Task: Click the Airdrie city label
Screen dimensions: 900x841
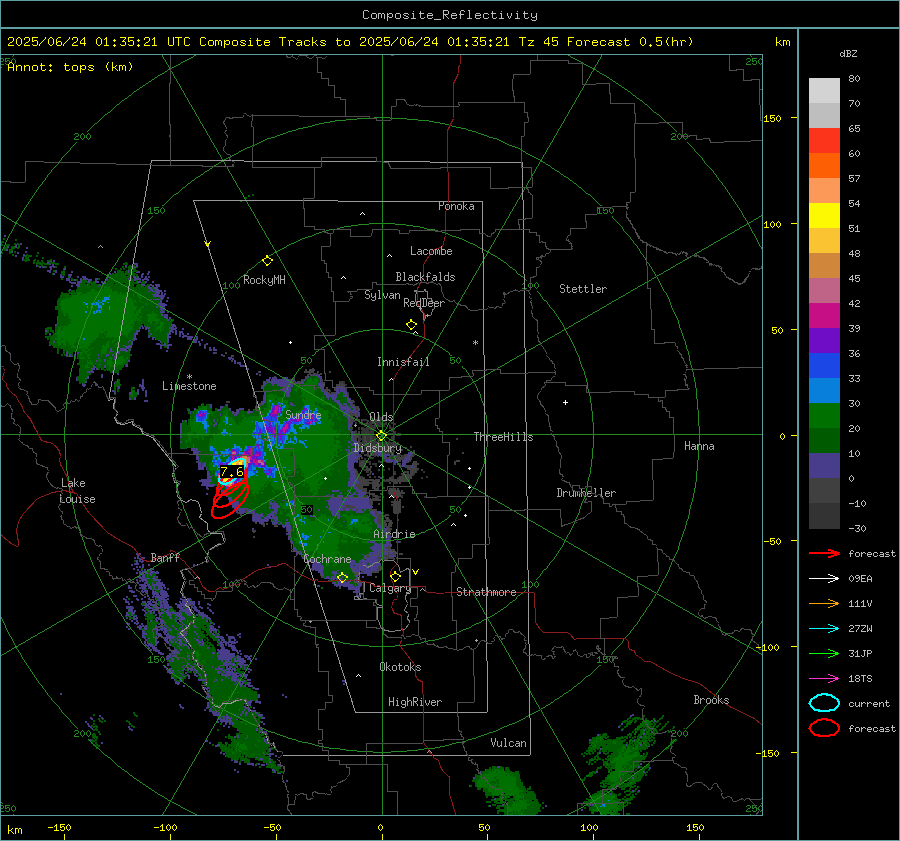Action: [x=394, y=534]
